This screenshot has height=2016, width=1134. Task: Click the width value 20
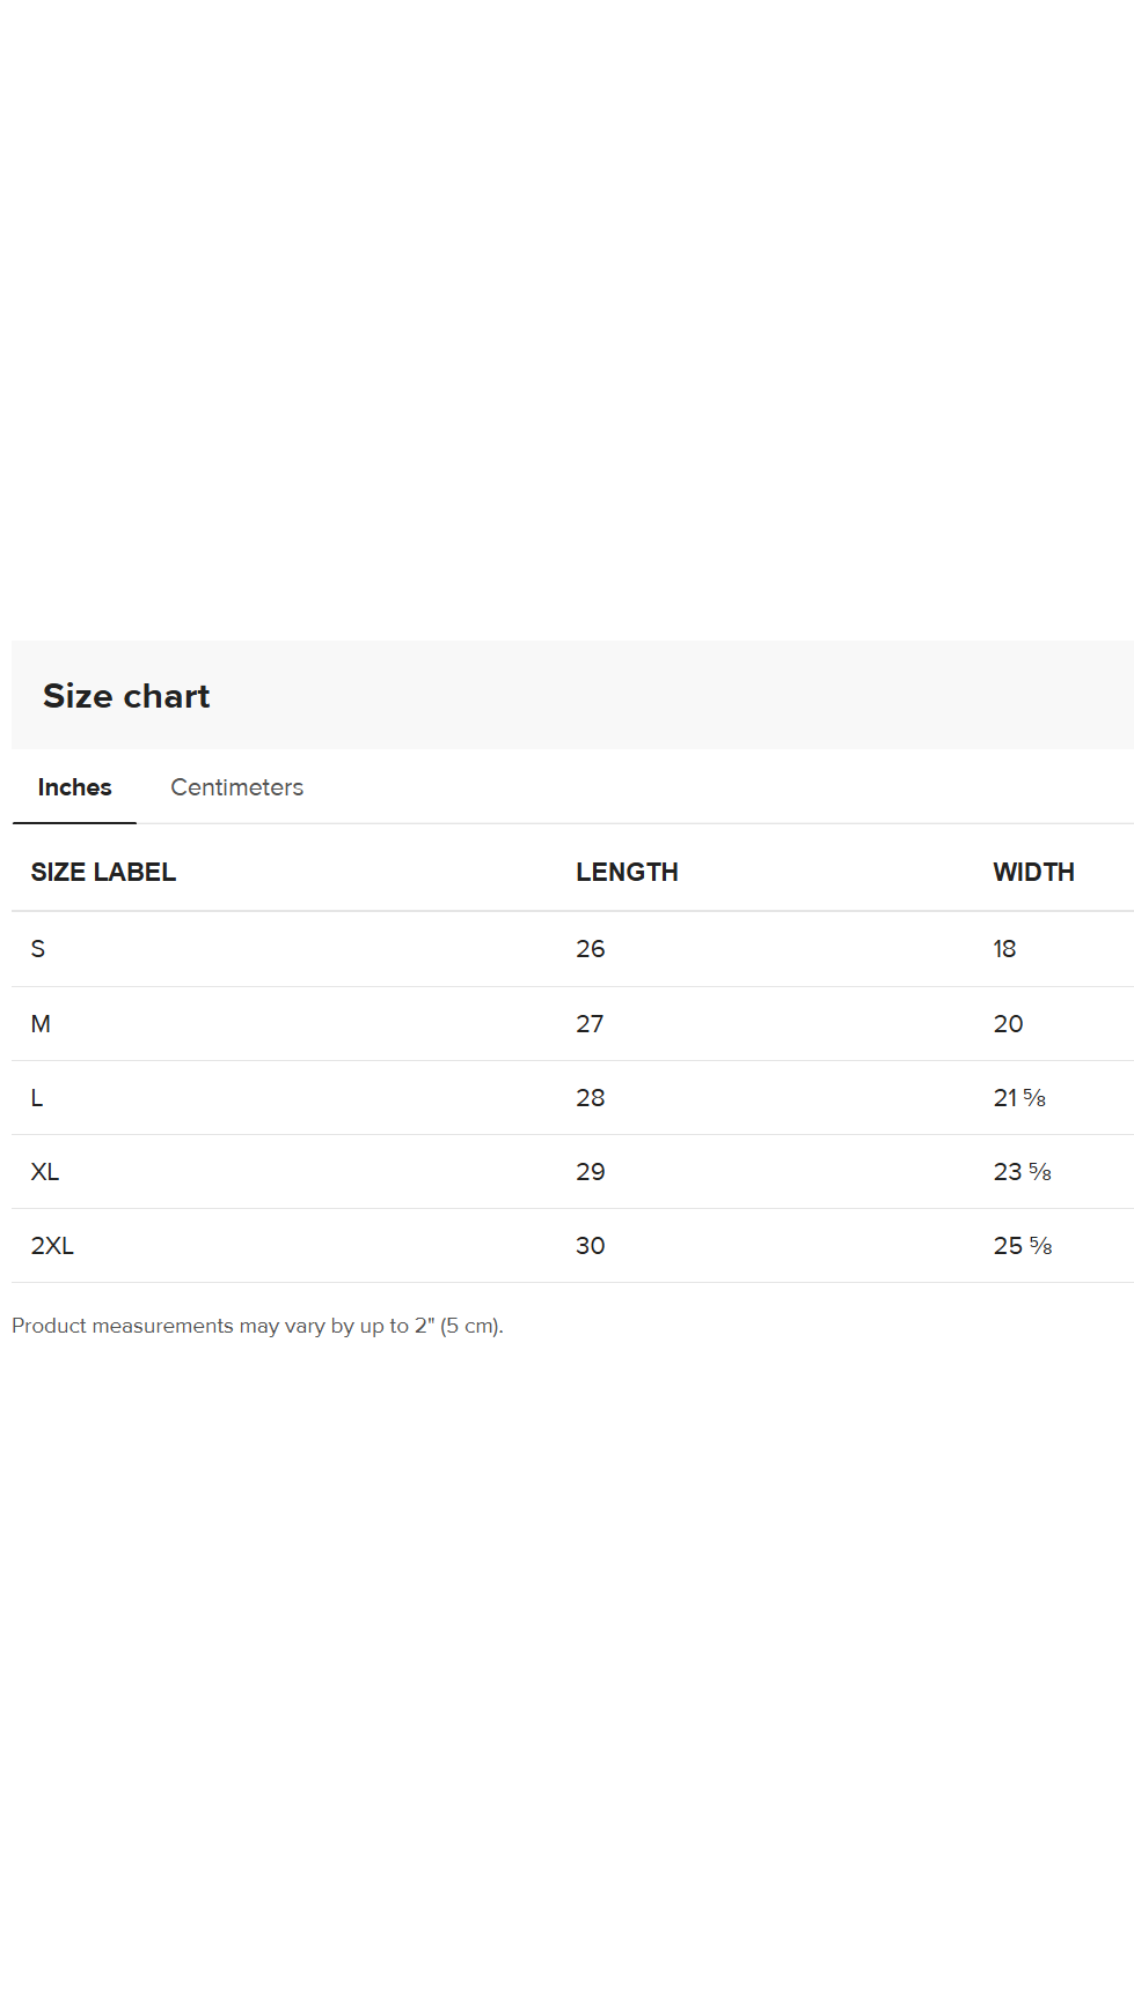(x=1008, y=1024)
